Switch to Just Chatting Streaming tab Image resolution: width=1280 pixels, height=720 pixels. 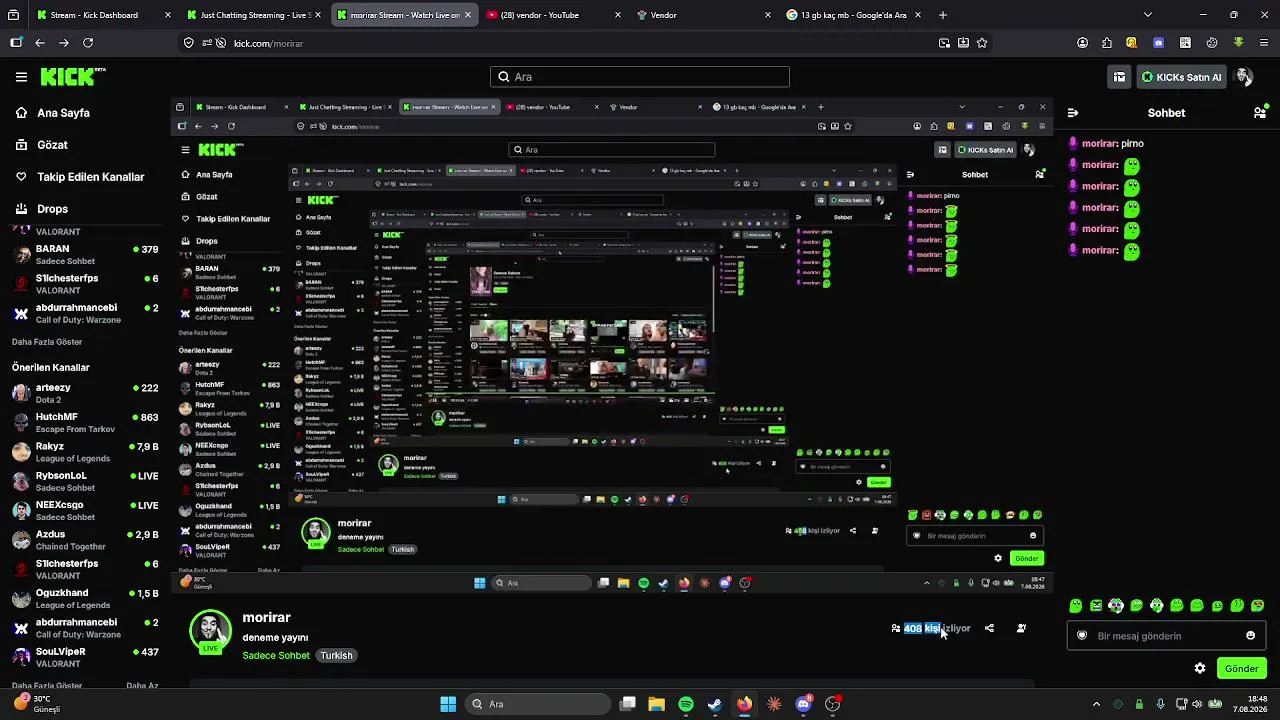point(255,15)
